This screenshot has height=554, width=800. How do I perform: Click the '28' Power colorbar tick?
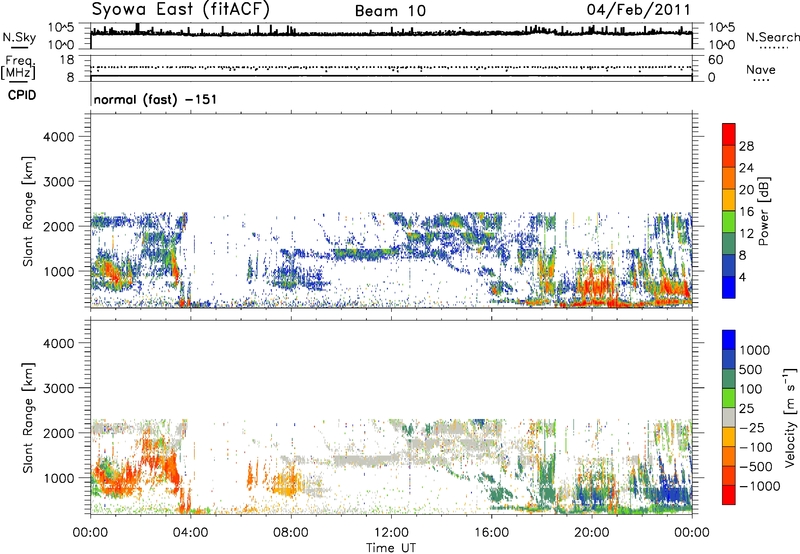pos(746,146)
